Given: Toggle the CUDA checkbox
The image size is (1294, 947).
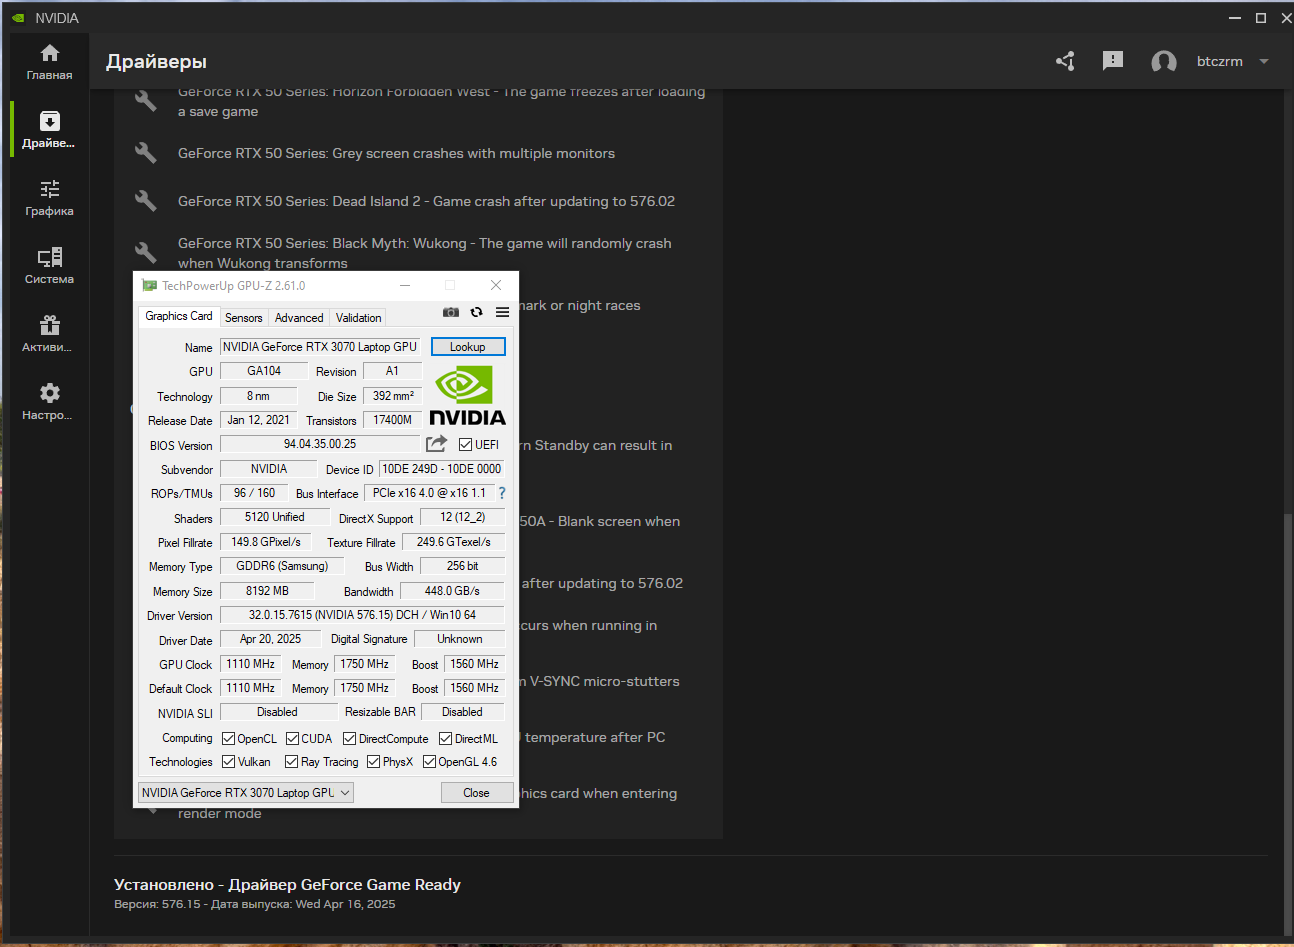Looking at the screenshot, I should (x=292, y=739).
